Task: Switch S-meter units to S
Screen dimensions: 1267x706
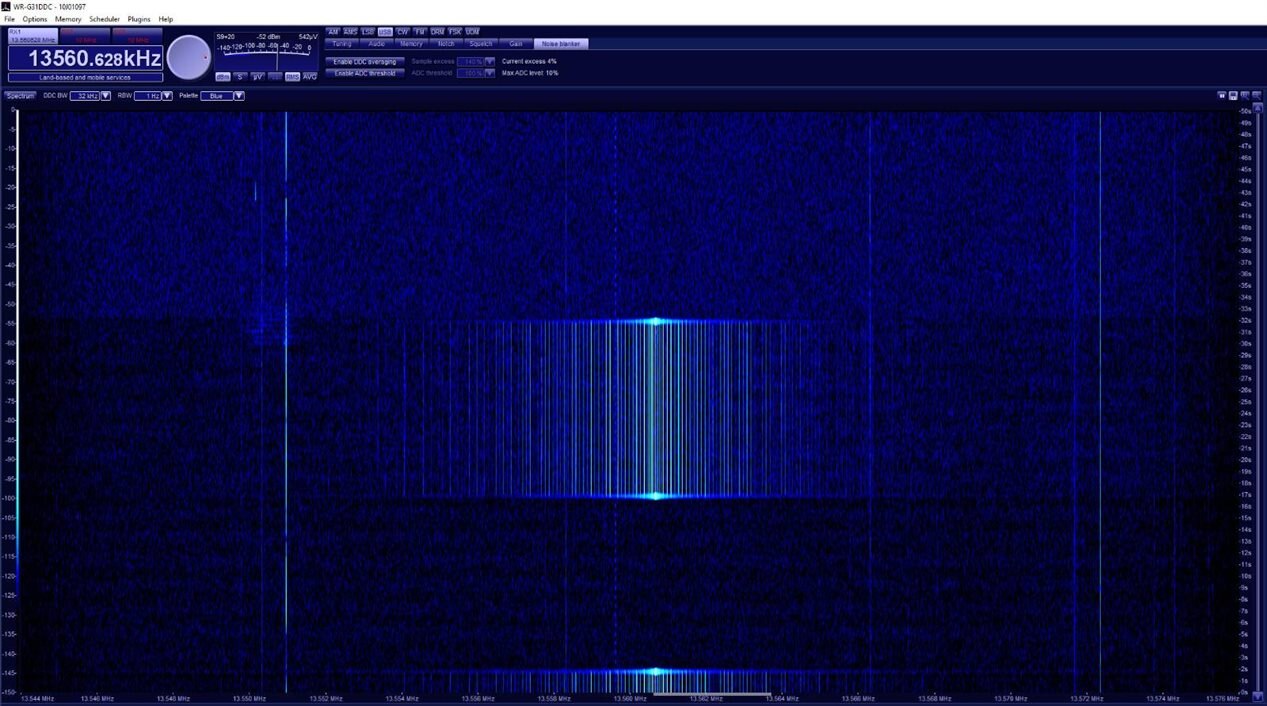Action: coord(240,77)
